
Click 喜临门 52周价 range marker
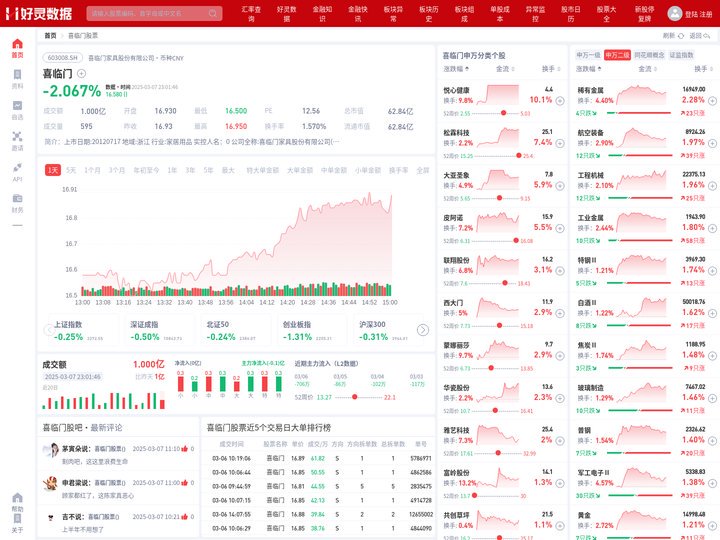tap(354, 397)
